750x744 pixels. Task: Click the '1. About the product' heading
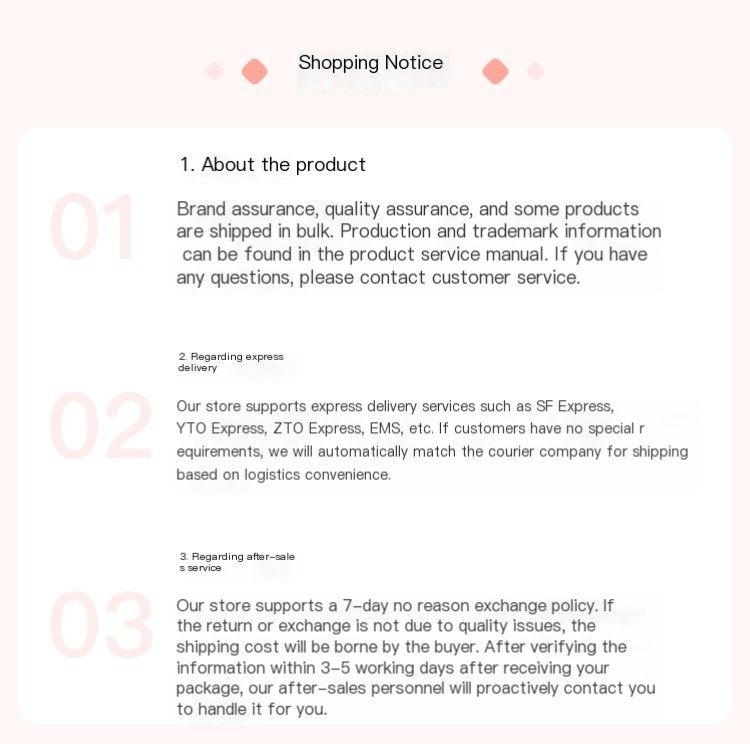pyautogui.click(x=273, y=165)
